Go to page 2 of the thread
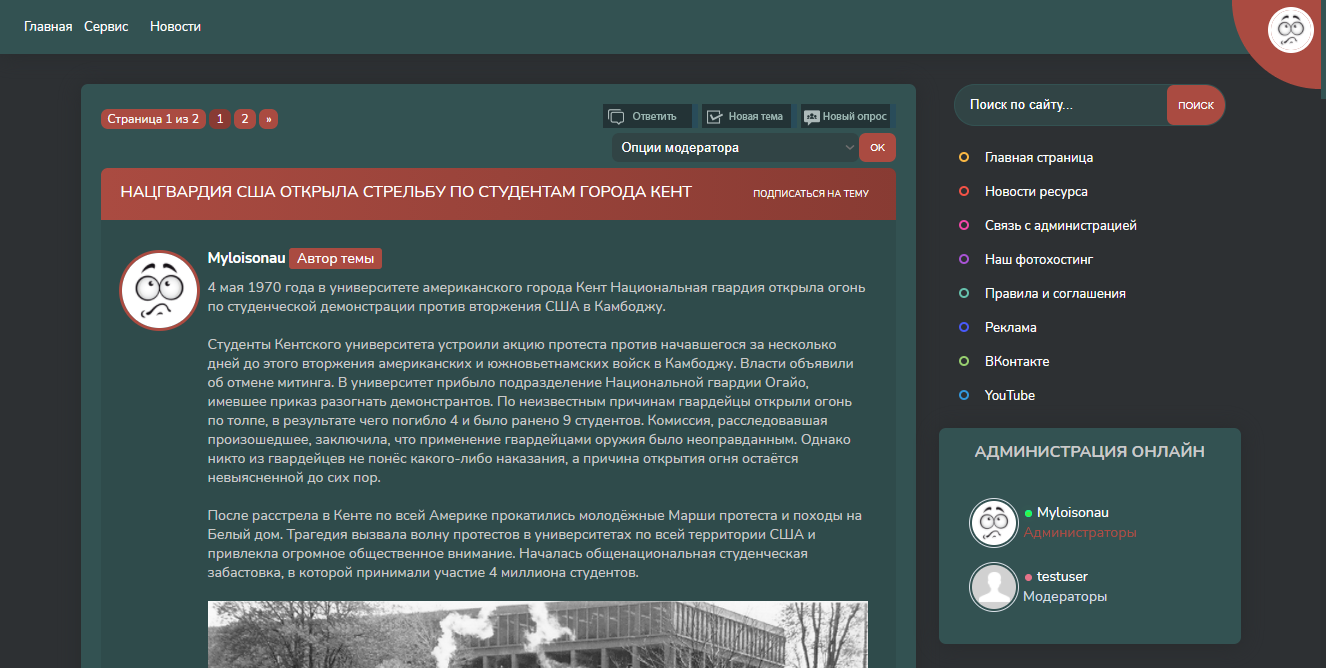This screenshot has height=668, width=1326. coord(245,119)
